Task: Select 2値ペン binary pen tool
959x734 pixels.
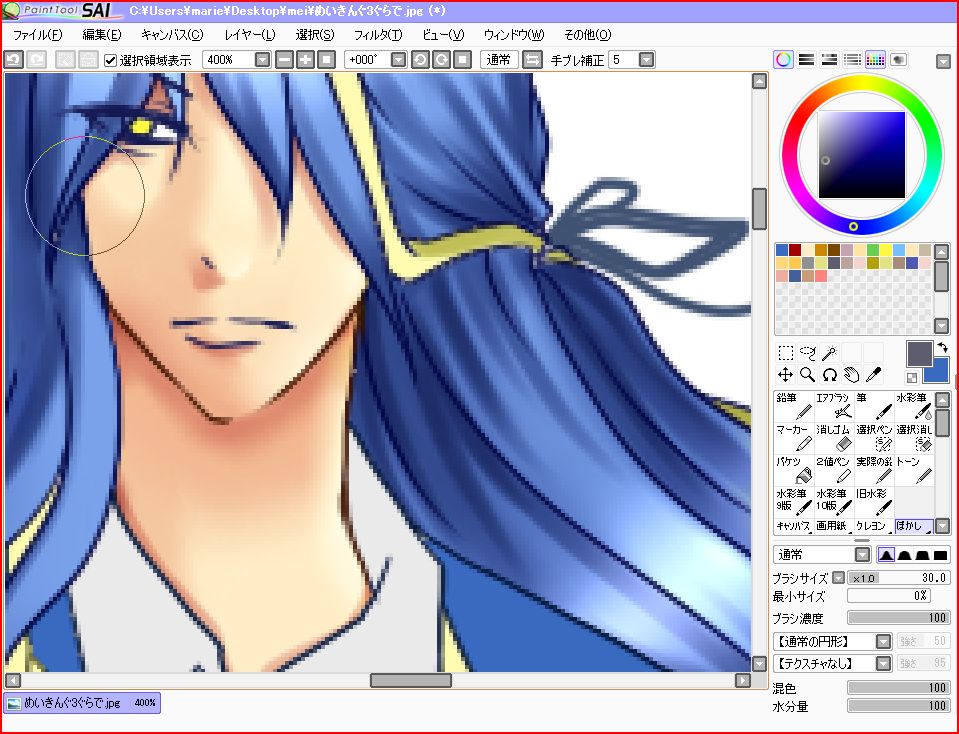Action: point(834,470)
